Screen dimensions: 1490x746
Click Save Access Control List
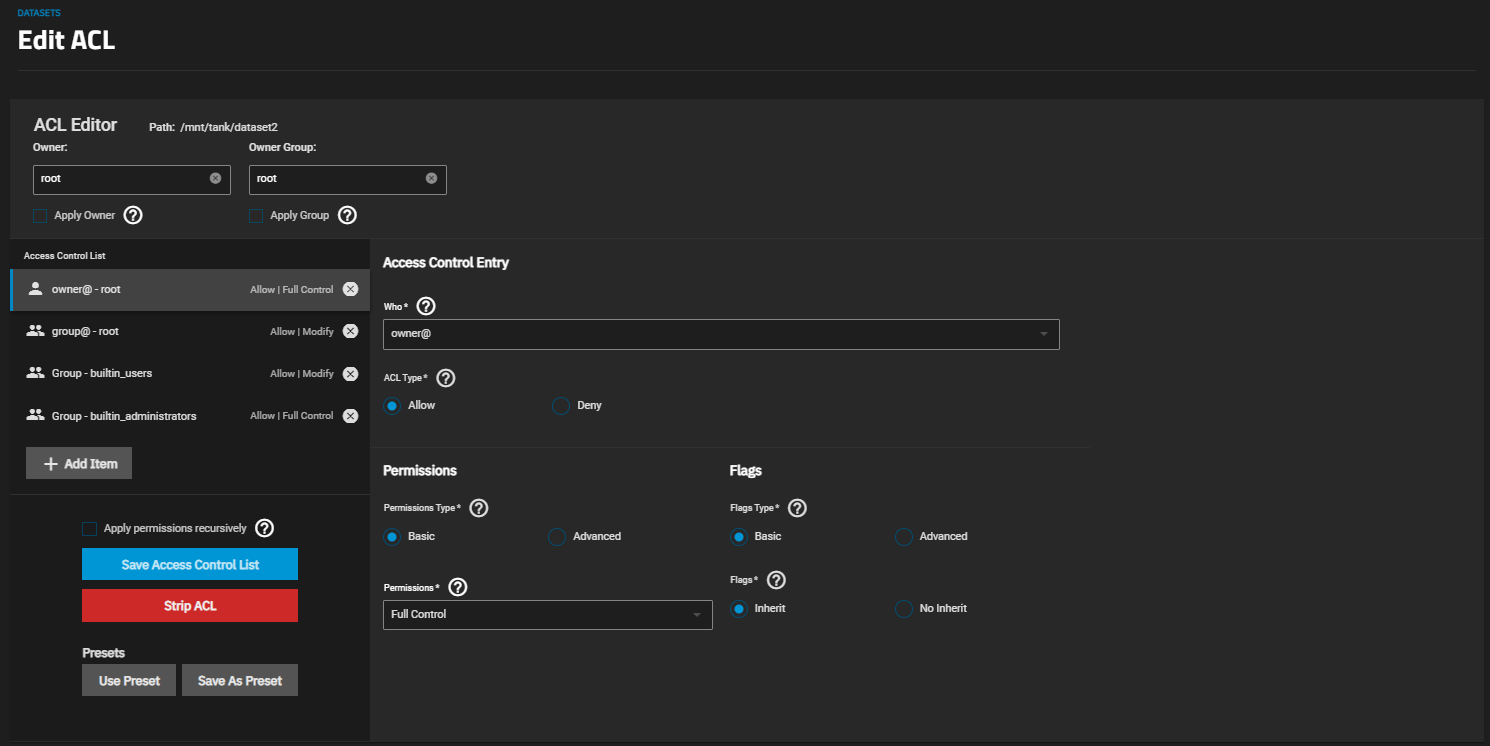tap(190, 565)
